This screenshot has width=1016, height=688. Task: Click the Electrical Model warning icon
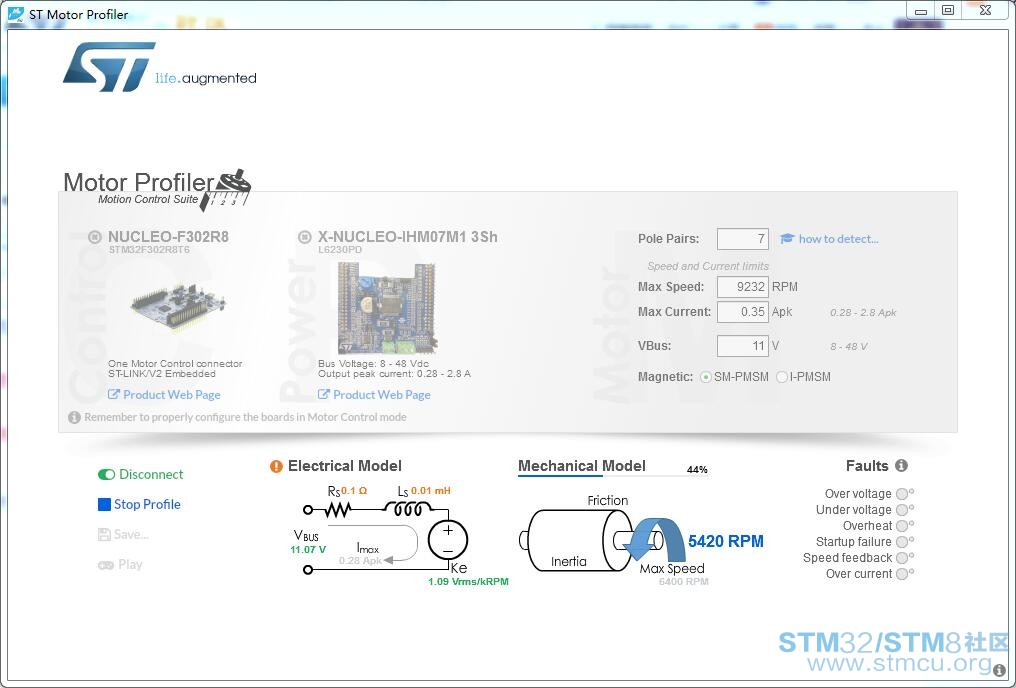pos(276,466)
